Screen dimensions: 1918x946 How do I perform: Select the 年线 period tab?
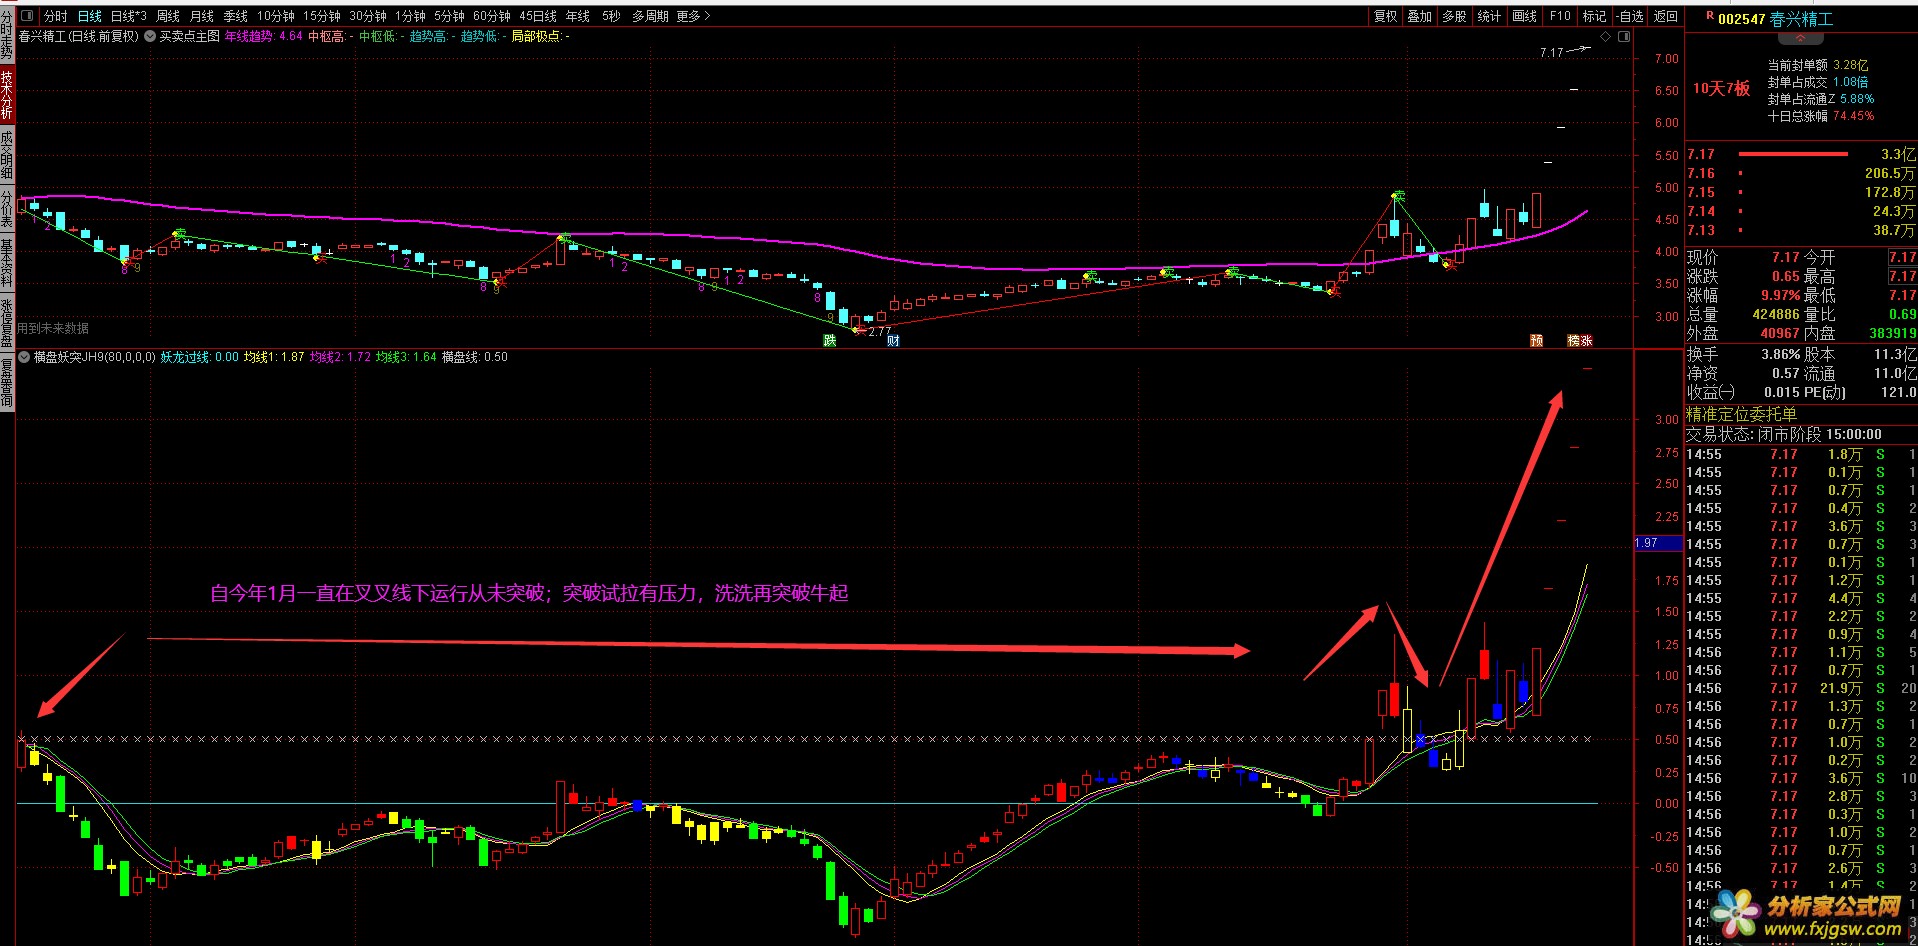tap(578, 16)
